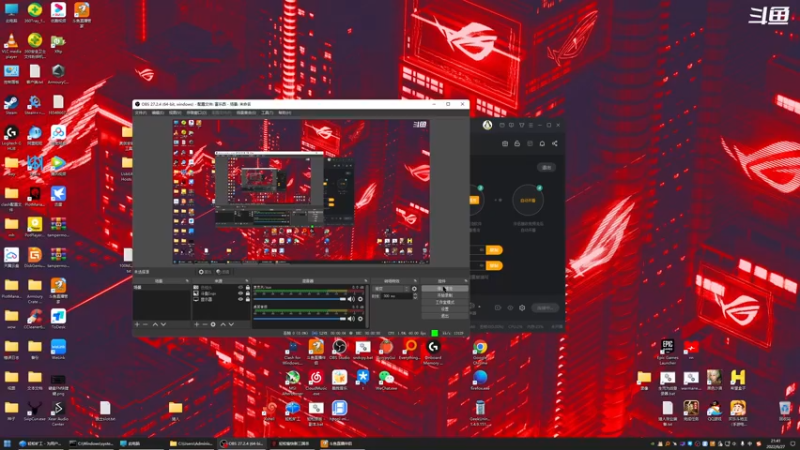
Task: Undock the Sources panel via header icon
Action: click(247, 281)
